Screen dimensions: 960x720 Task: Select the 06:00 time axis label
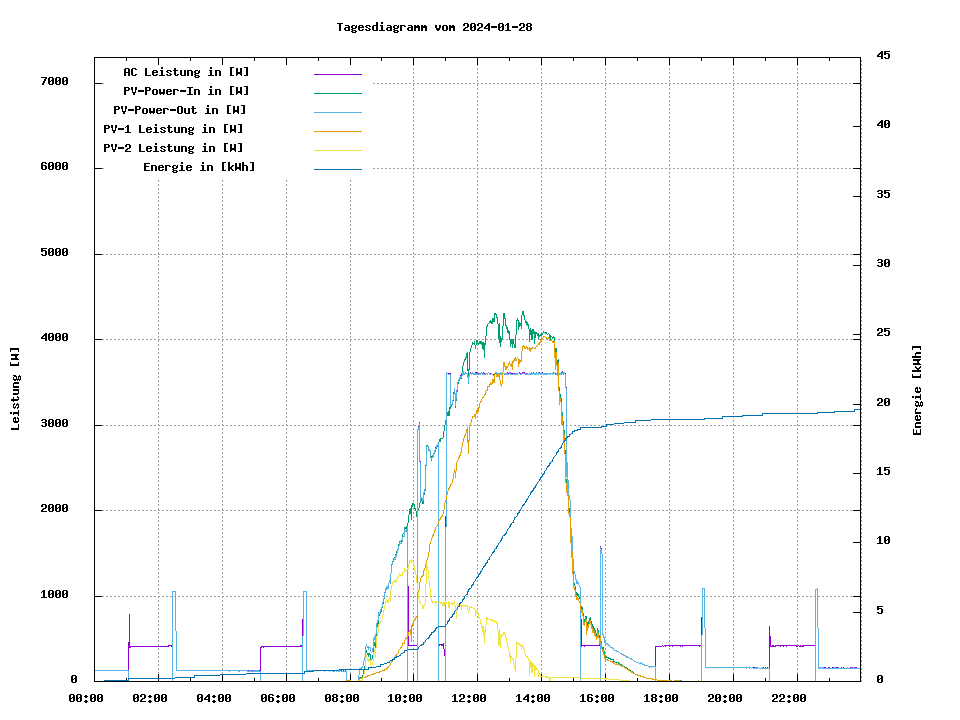point(277,698)
